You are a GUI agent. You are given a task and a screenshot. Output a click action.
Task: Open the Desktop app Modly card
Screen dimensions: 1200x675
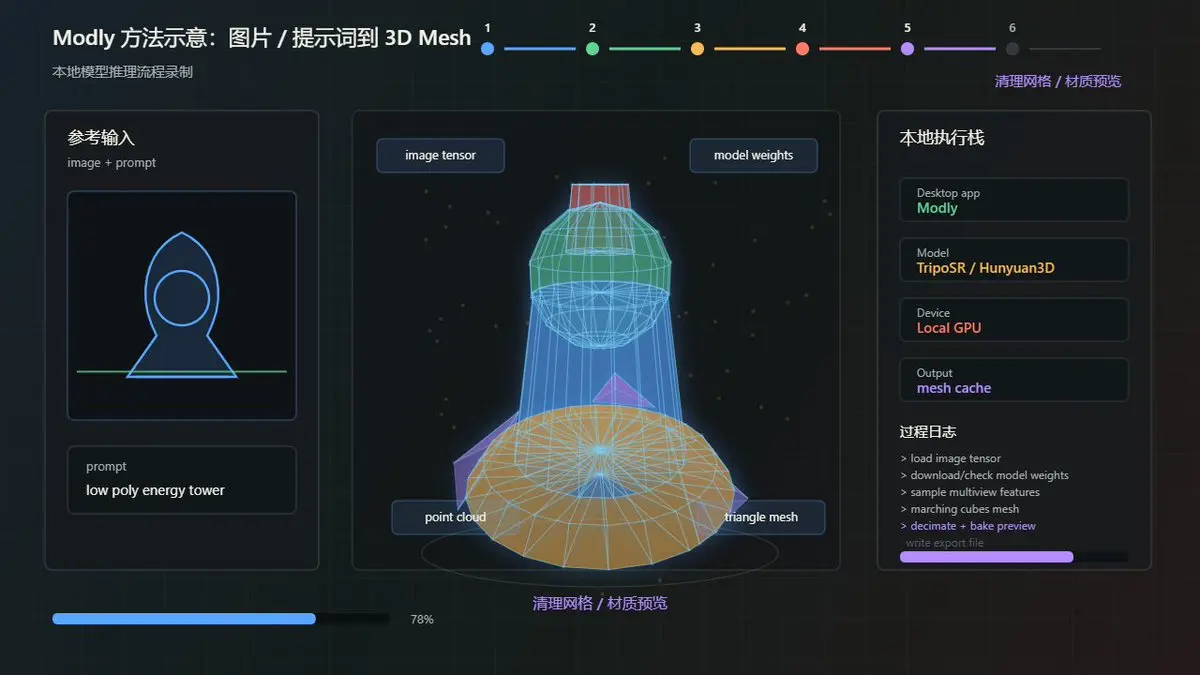(1014, 200)
